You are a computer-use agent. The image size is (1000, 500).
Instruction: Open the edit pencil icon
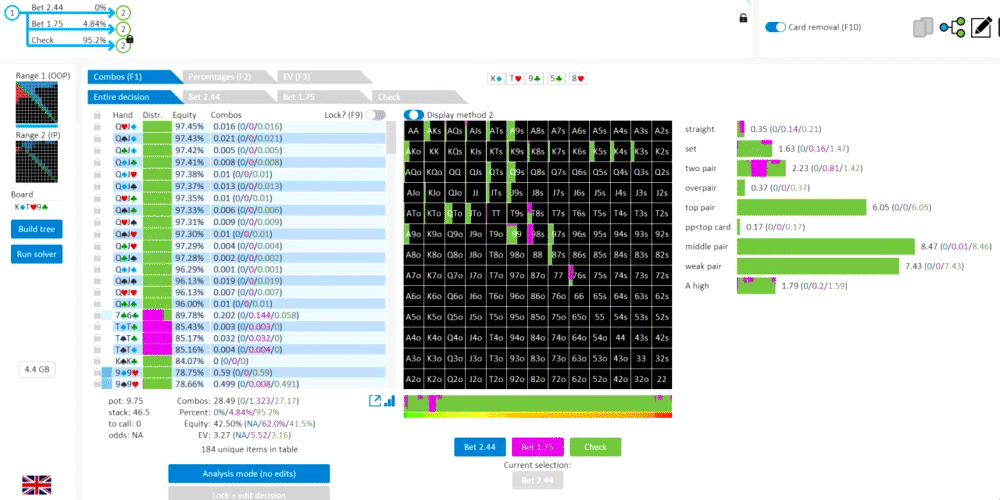(980, 28)
